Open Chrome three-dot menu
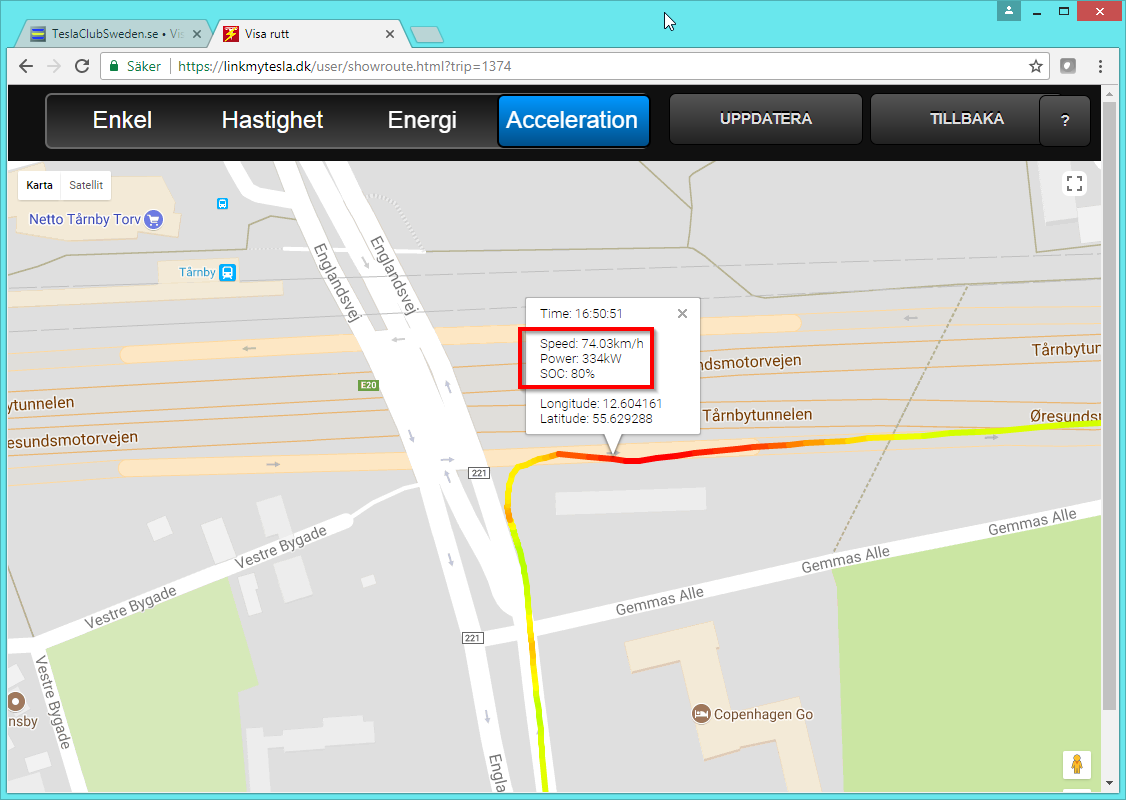 1100,66
